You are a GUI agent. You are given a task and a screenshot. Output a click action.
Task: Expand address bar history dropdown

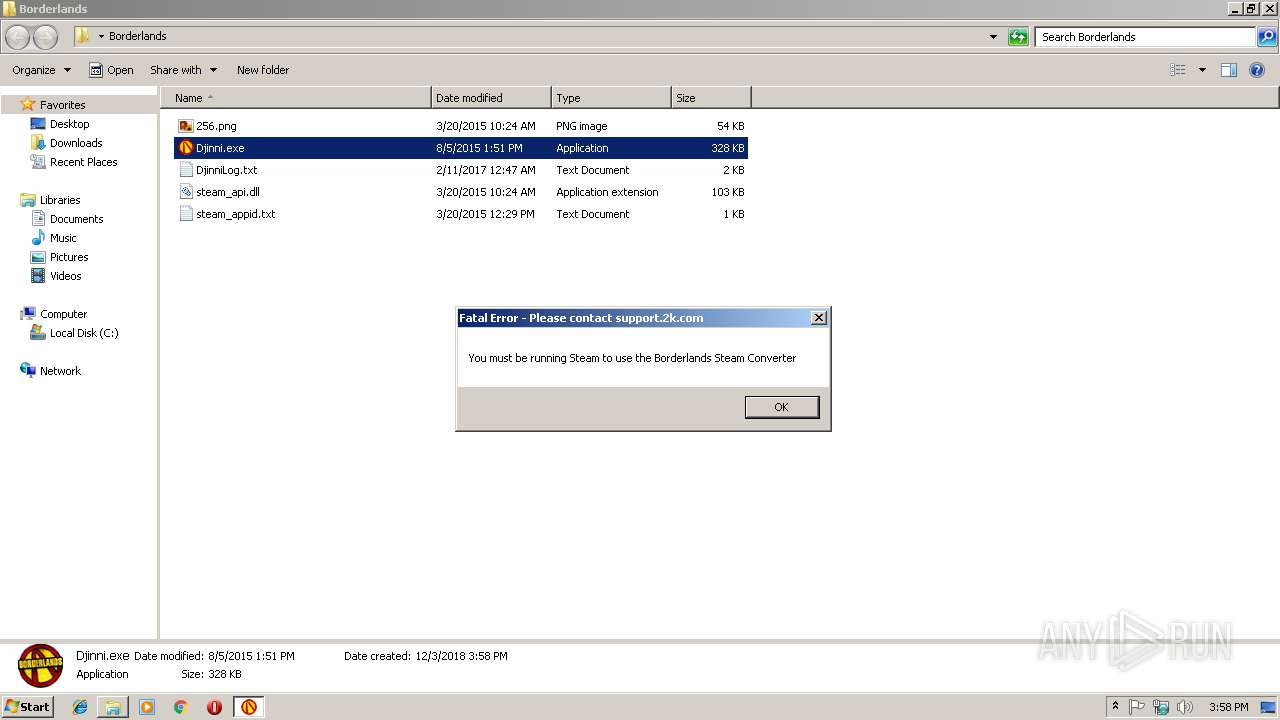click(993, 37)
